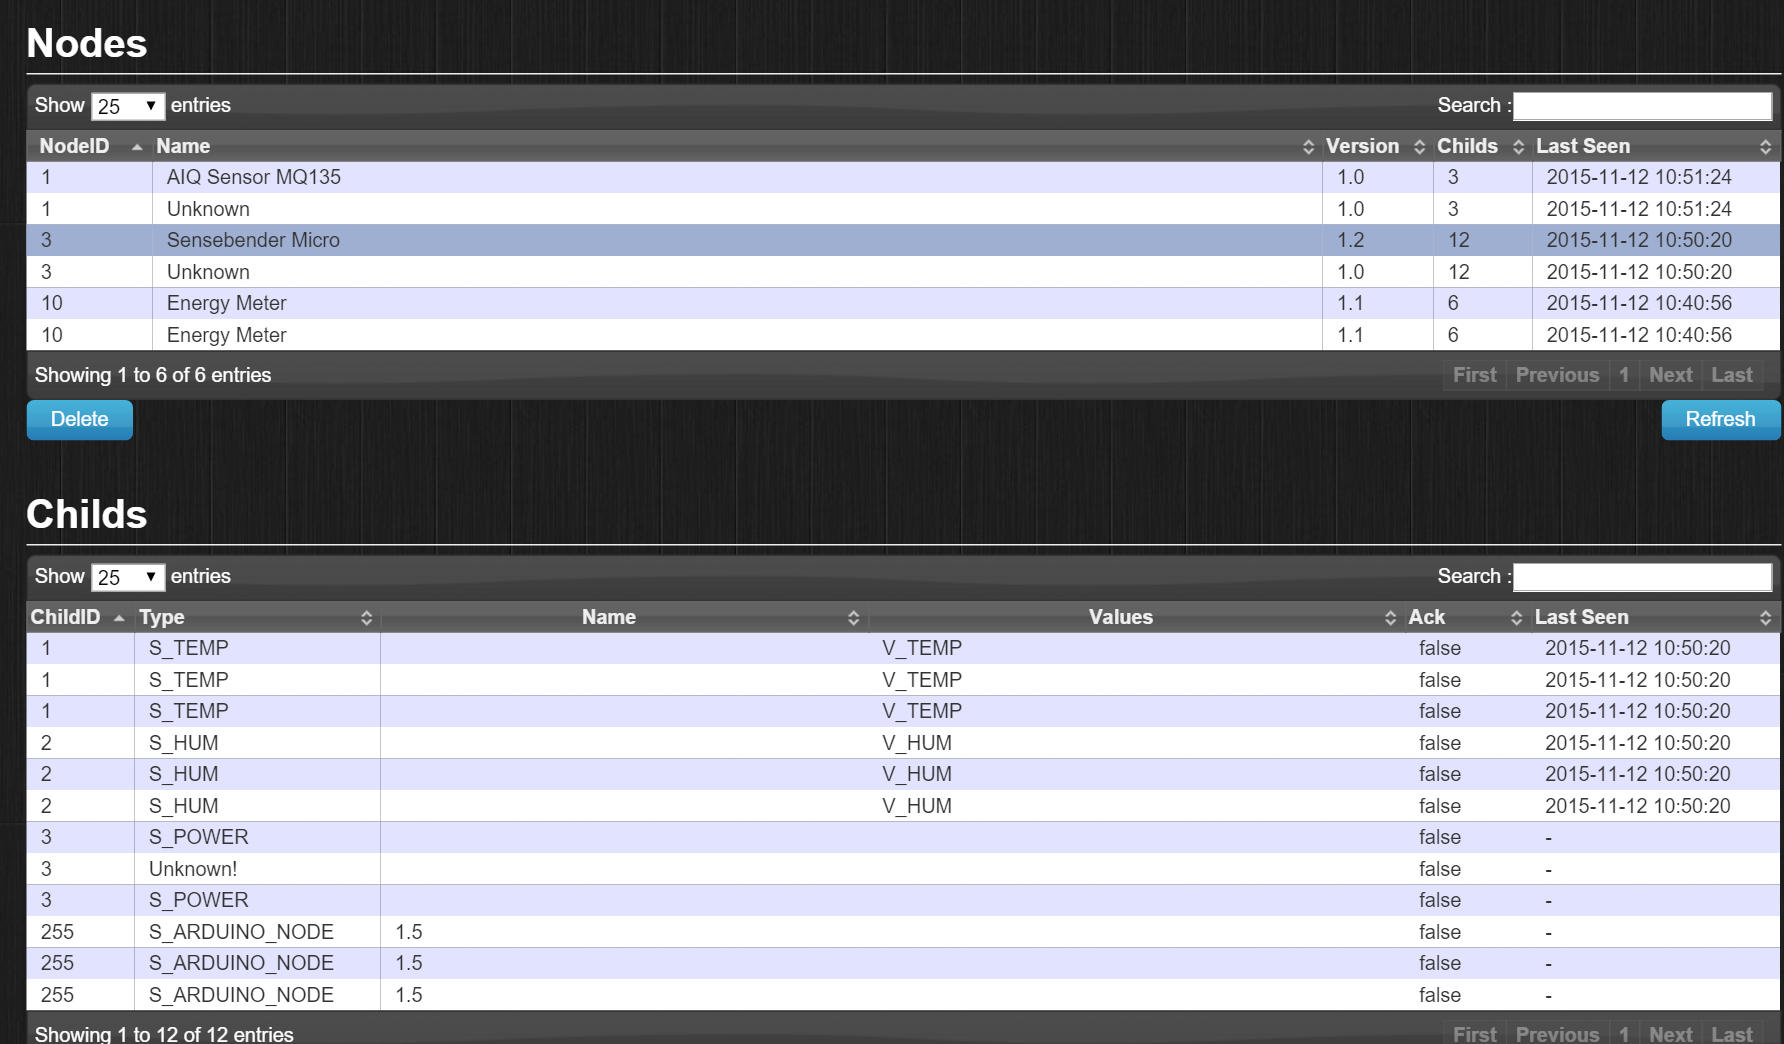Select the Unknown node with 3 childs
Viewport: 1784px width, 1044px height.
[x=903, y=209]
